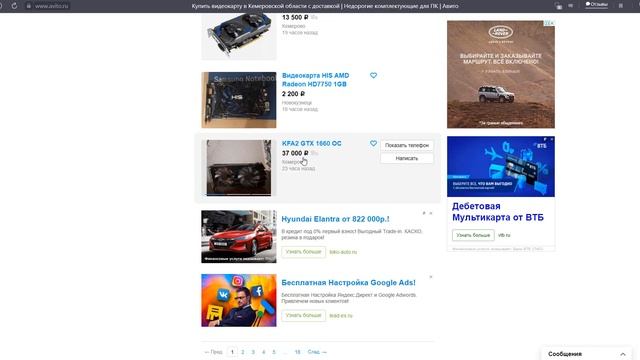Open the KFA2 GTX 1660 OC listing

[x=311, y=143]
